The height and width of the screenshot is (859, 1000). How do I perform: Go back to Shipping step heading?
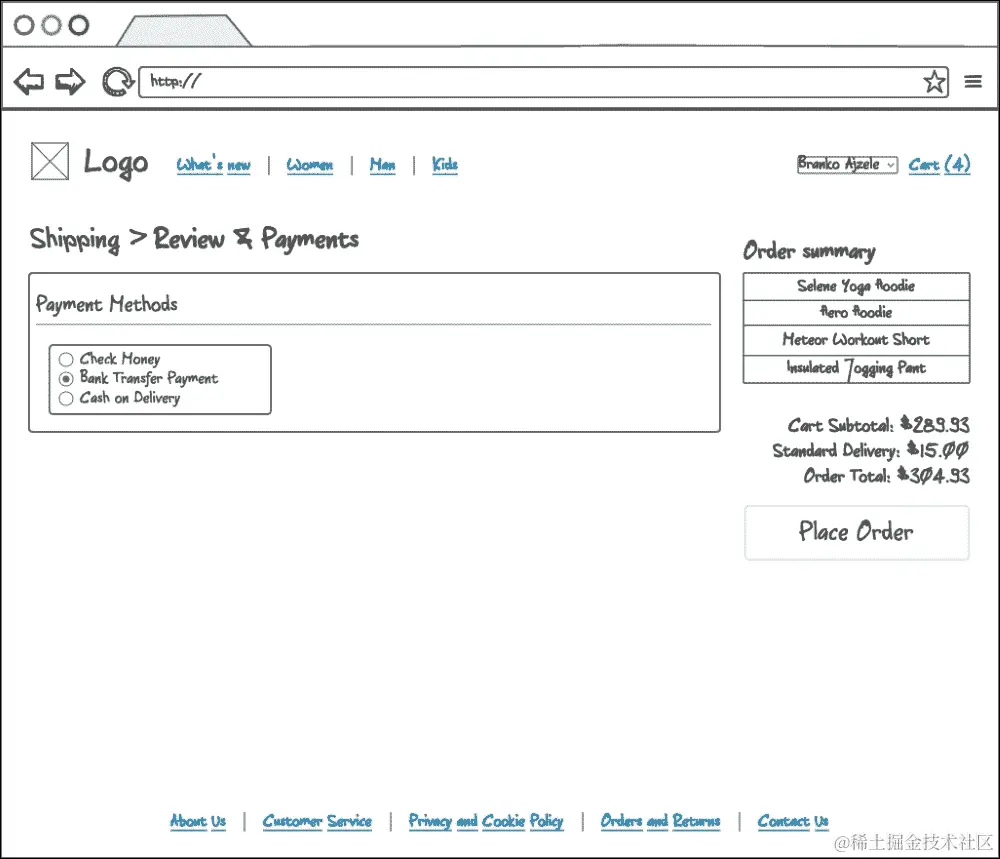coord(75,240)
